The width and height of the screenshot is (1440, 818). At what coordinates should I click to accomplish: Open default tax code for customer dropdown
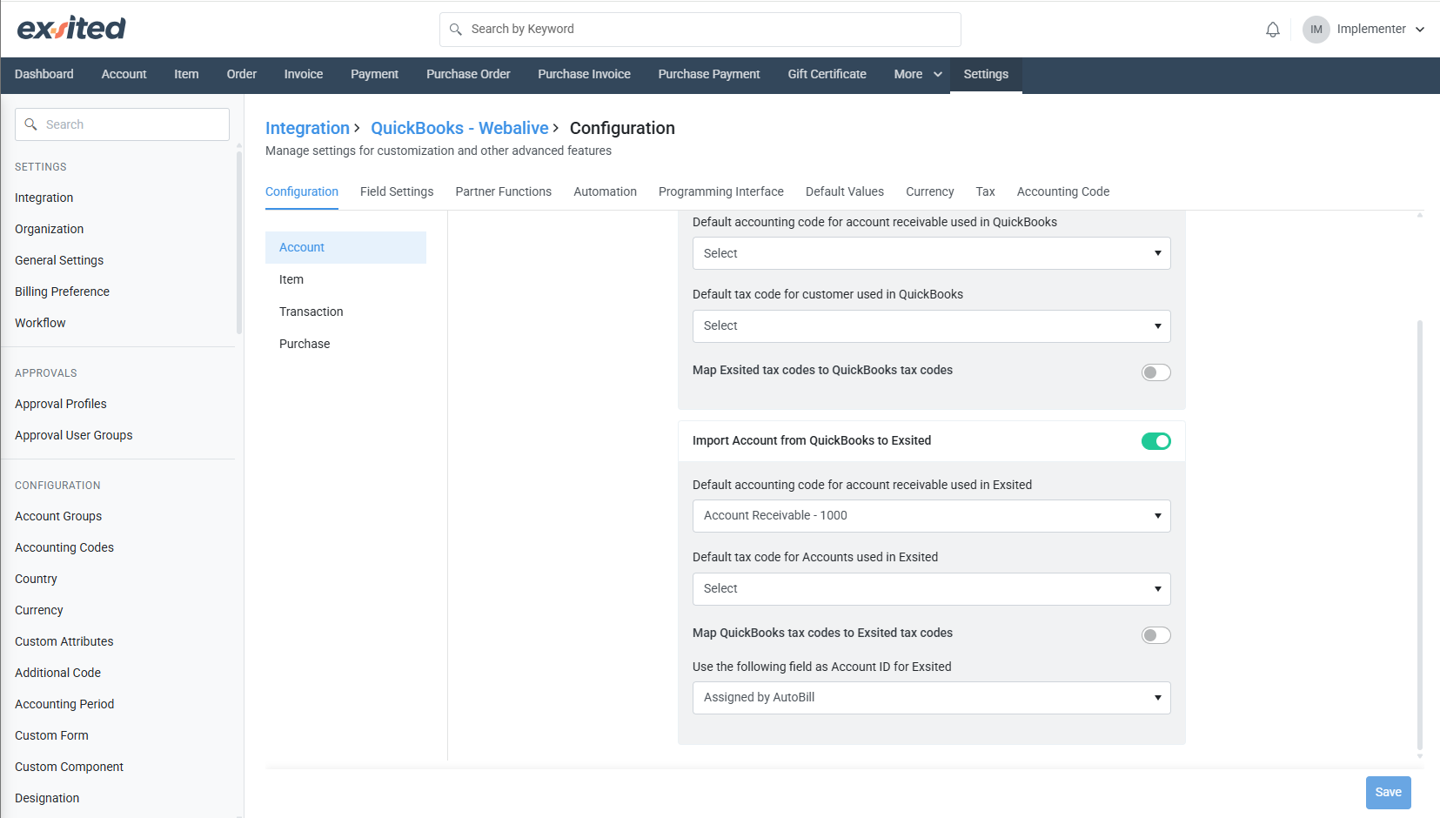(x=931, y=326)
